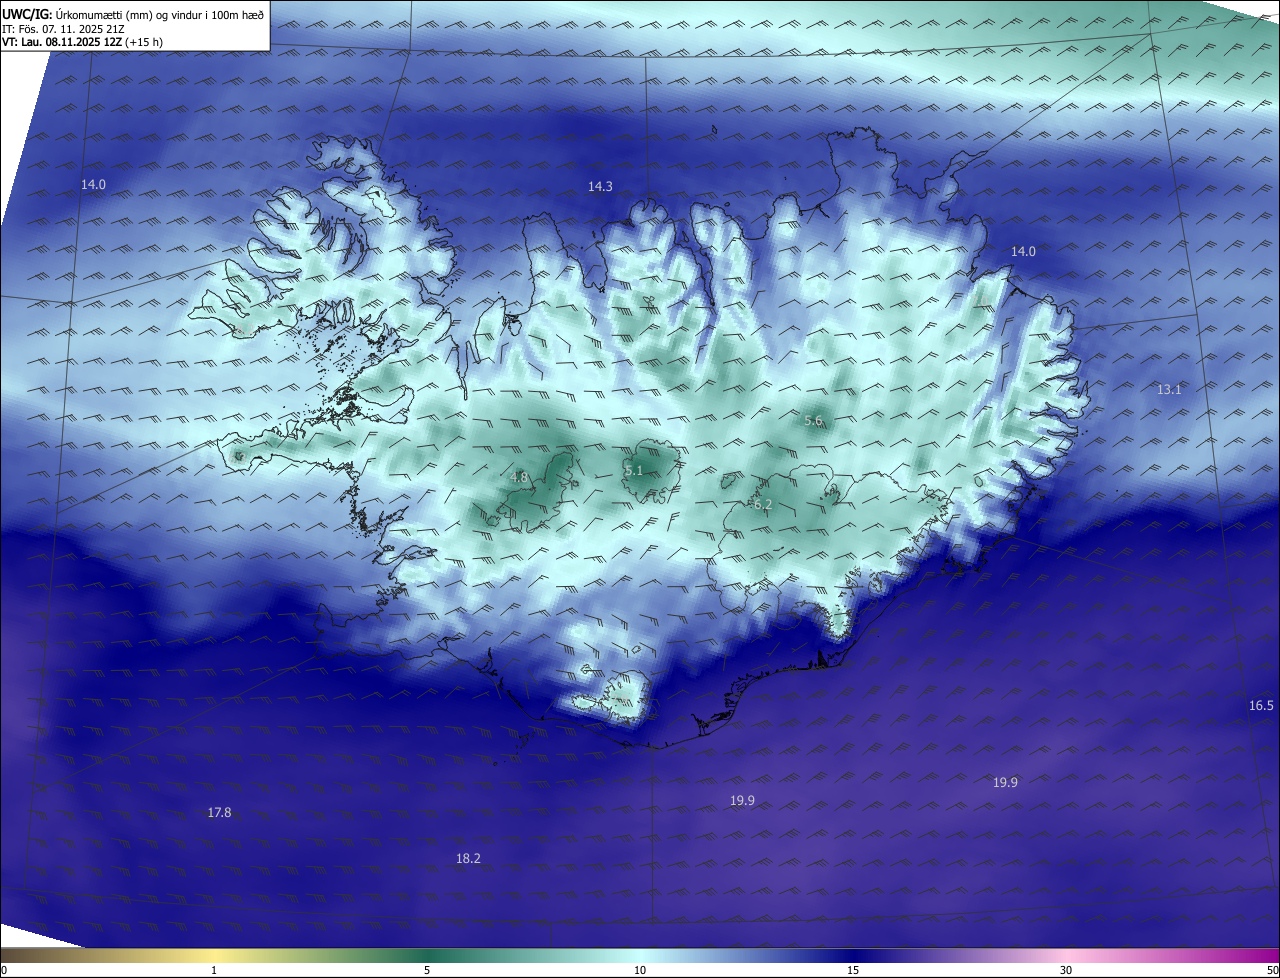
Task: Click the 6.2 value label
Action: pyautogui.click(x=762, y=505)
